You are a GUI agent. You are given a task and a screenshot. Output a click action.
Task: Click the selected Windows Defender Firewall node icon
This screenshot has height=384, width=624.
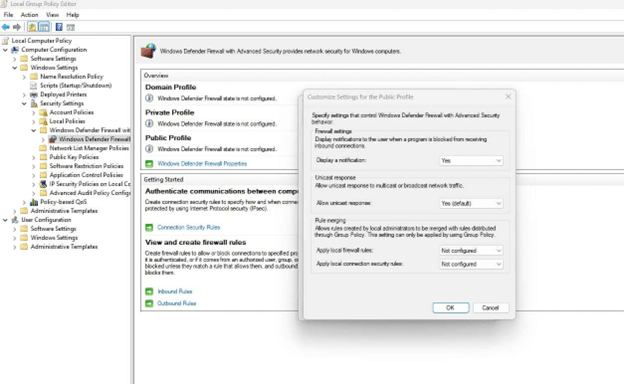(53, 139)
